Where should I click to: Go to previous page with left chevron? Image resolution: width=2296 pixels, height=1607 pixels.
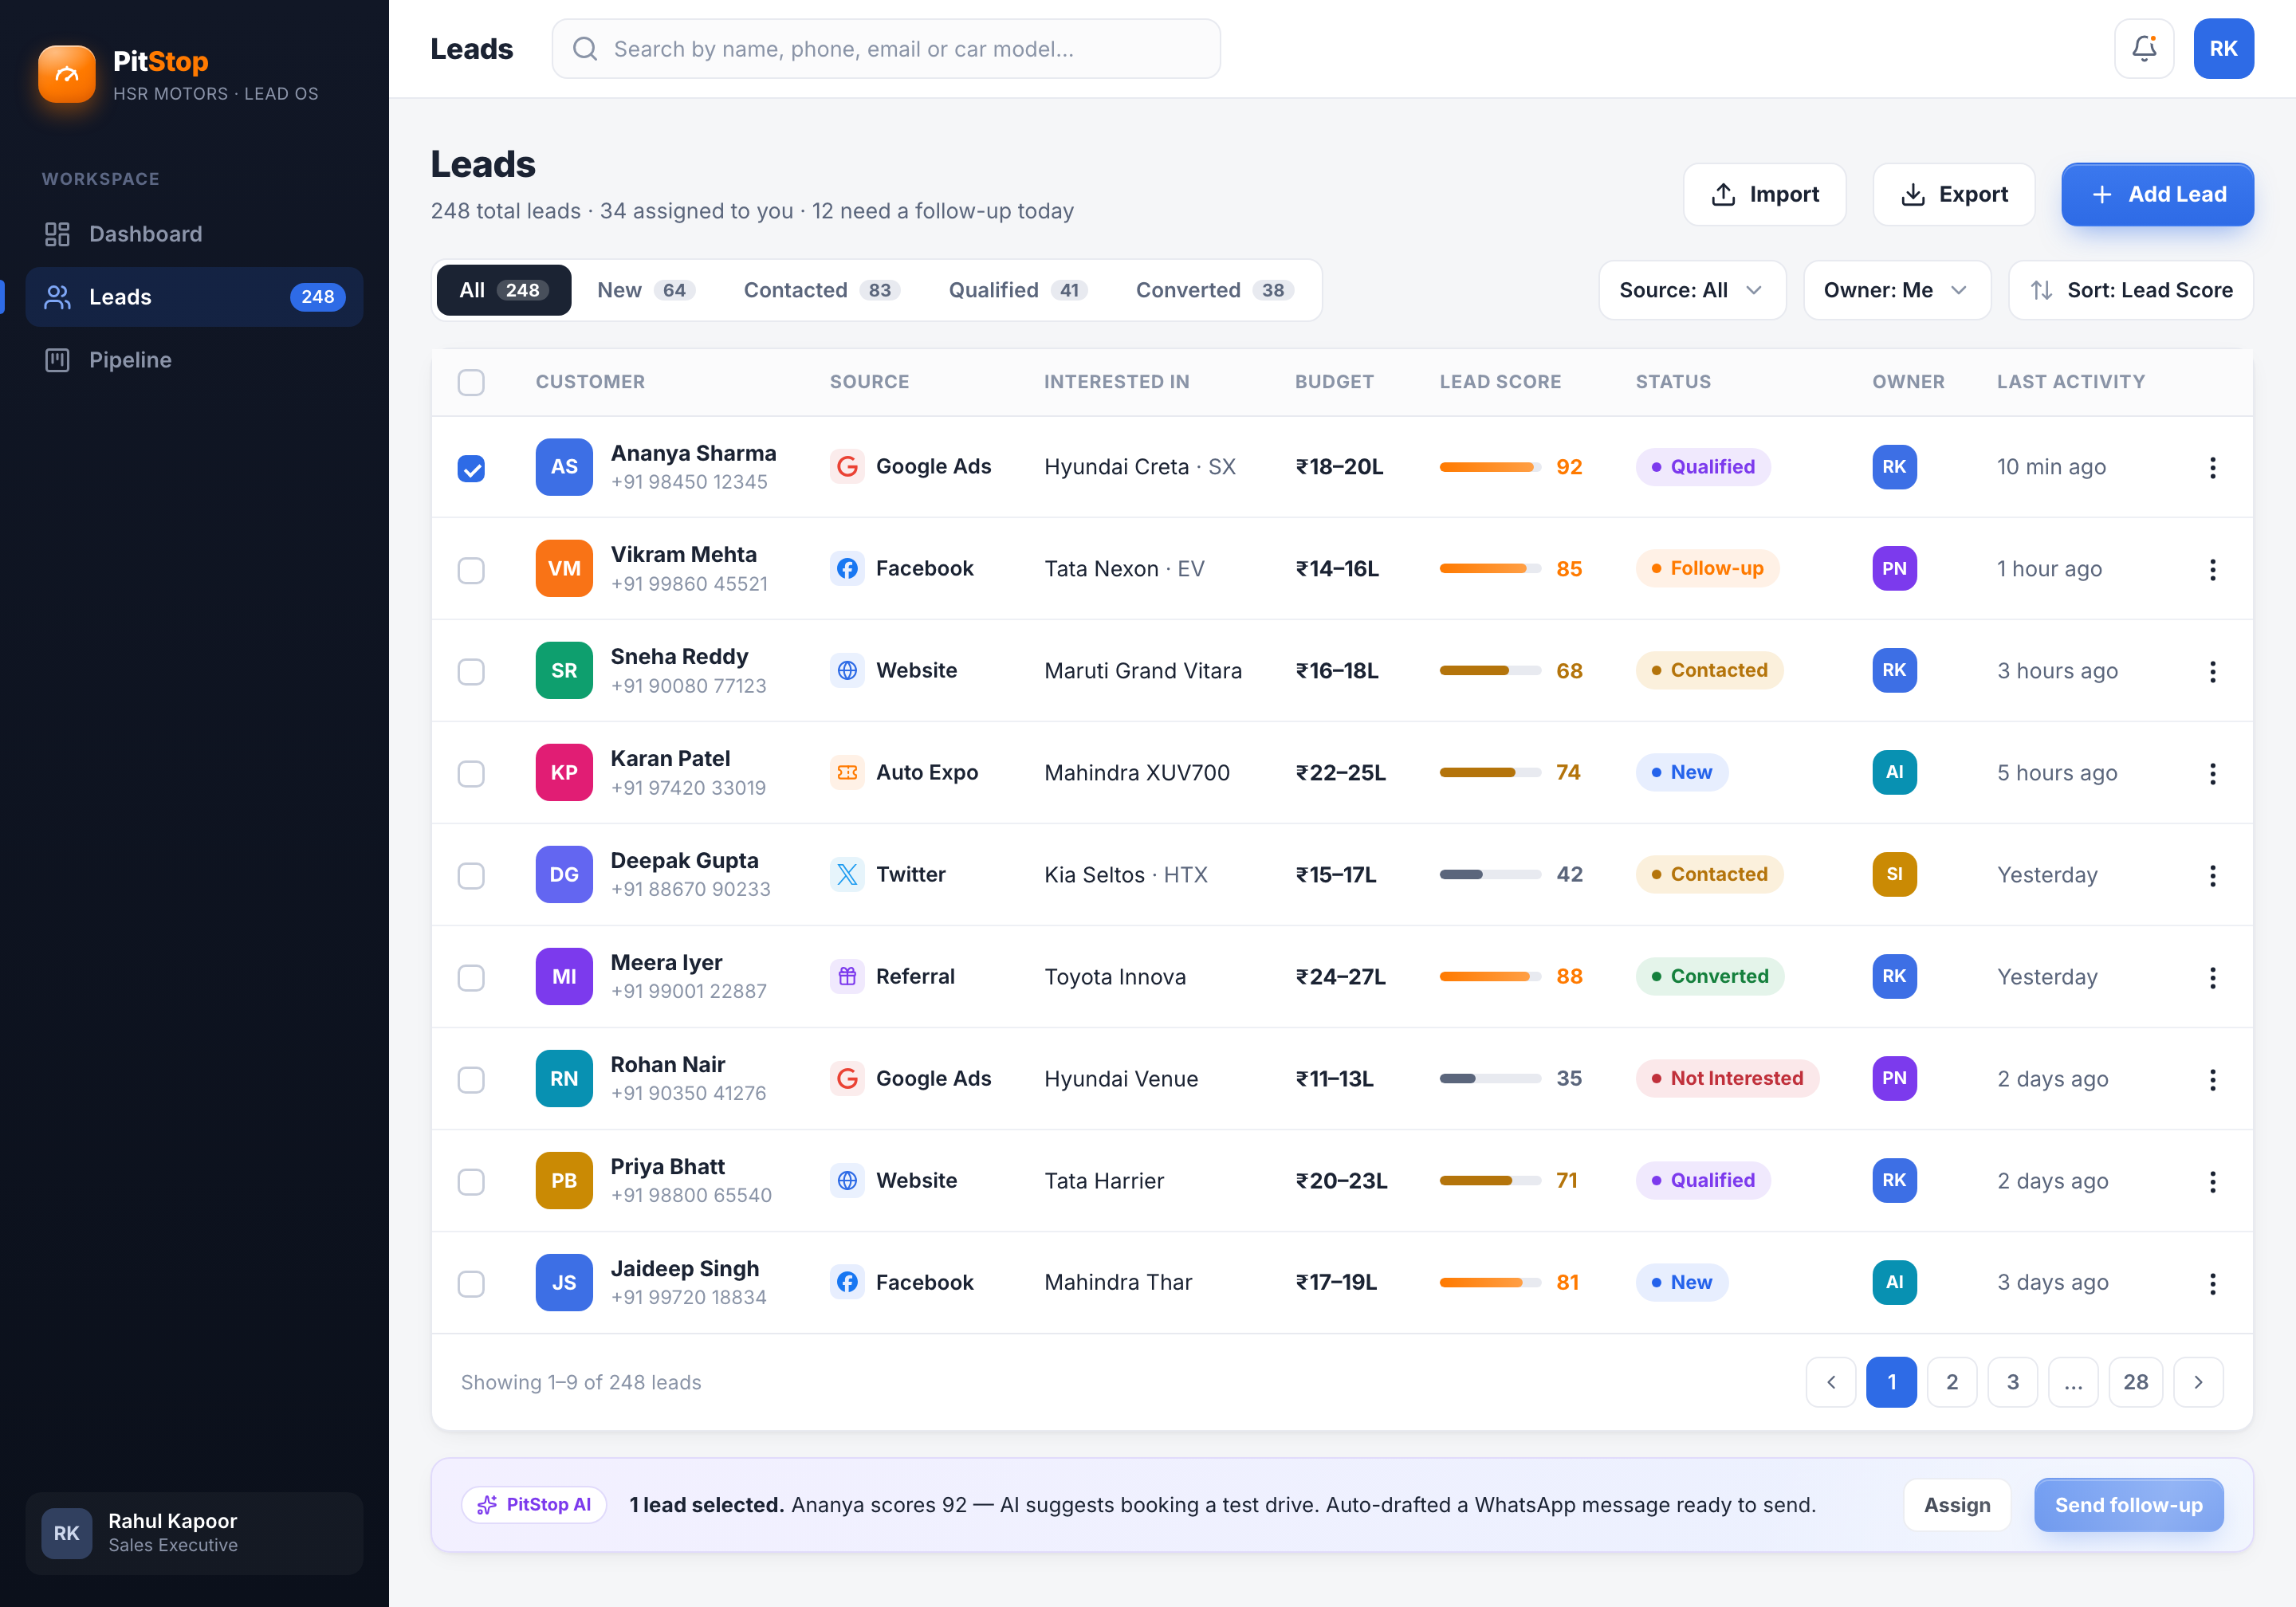[1831, 1383]
